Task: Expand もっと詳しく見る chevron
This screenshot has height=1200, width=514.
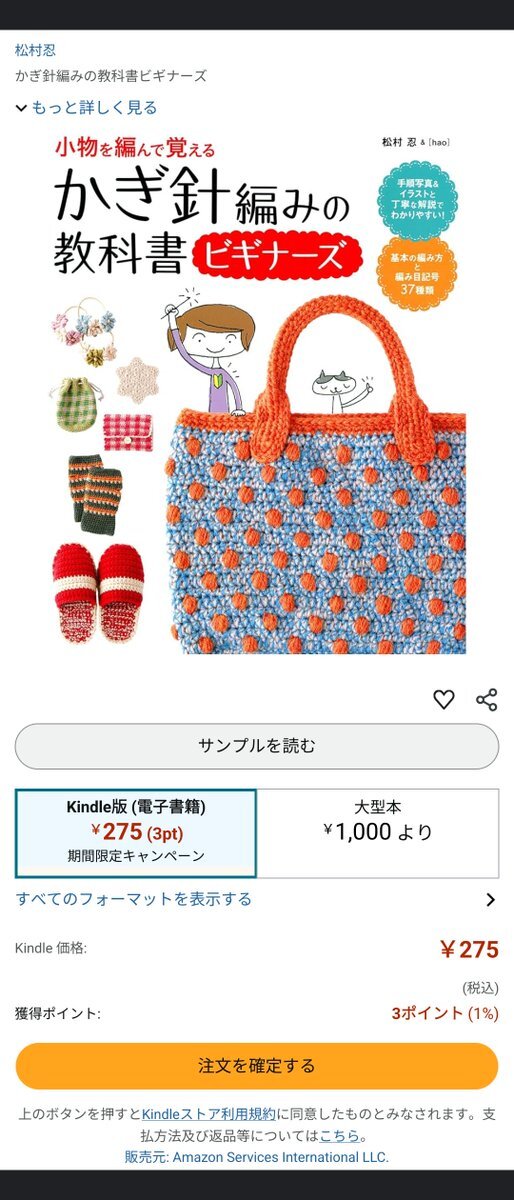Action: click(x=21, y=107)
